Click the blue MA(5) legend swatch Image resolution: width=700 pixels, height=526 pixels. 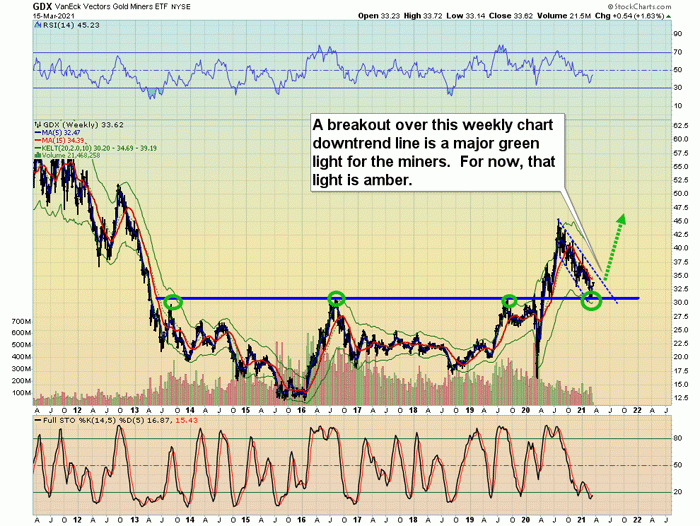point(38,133)
